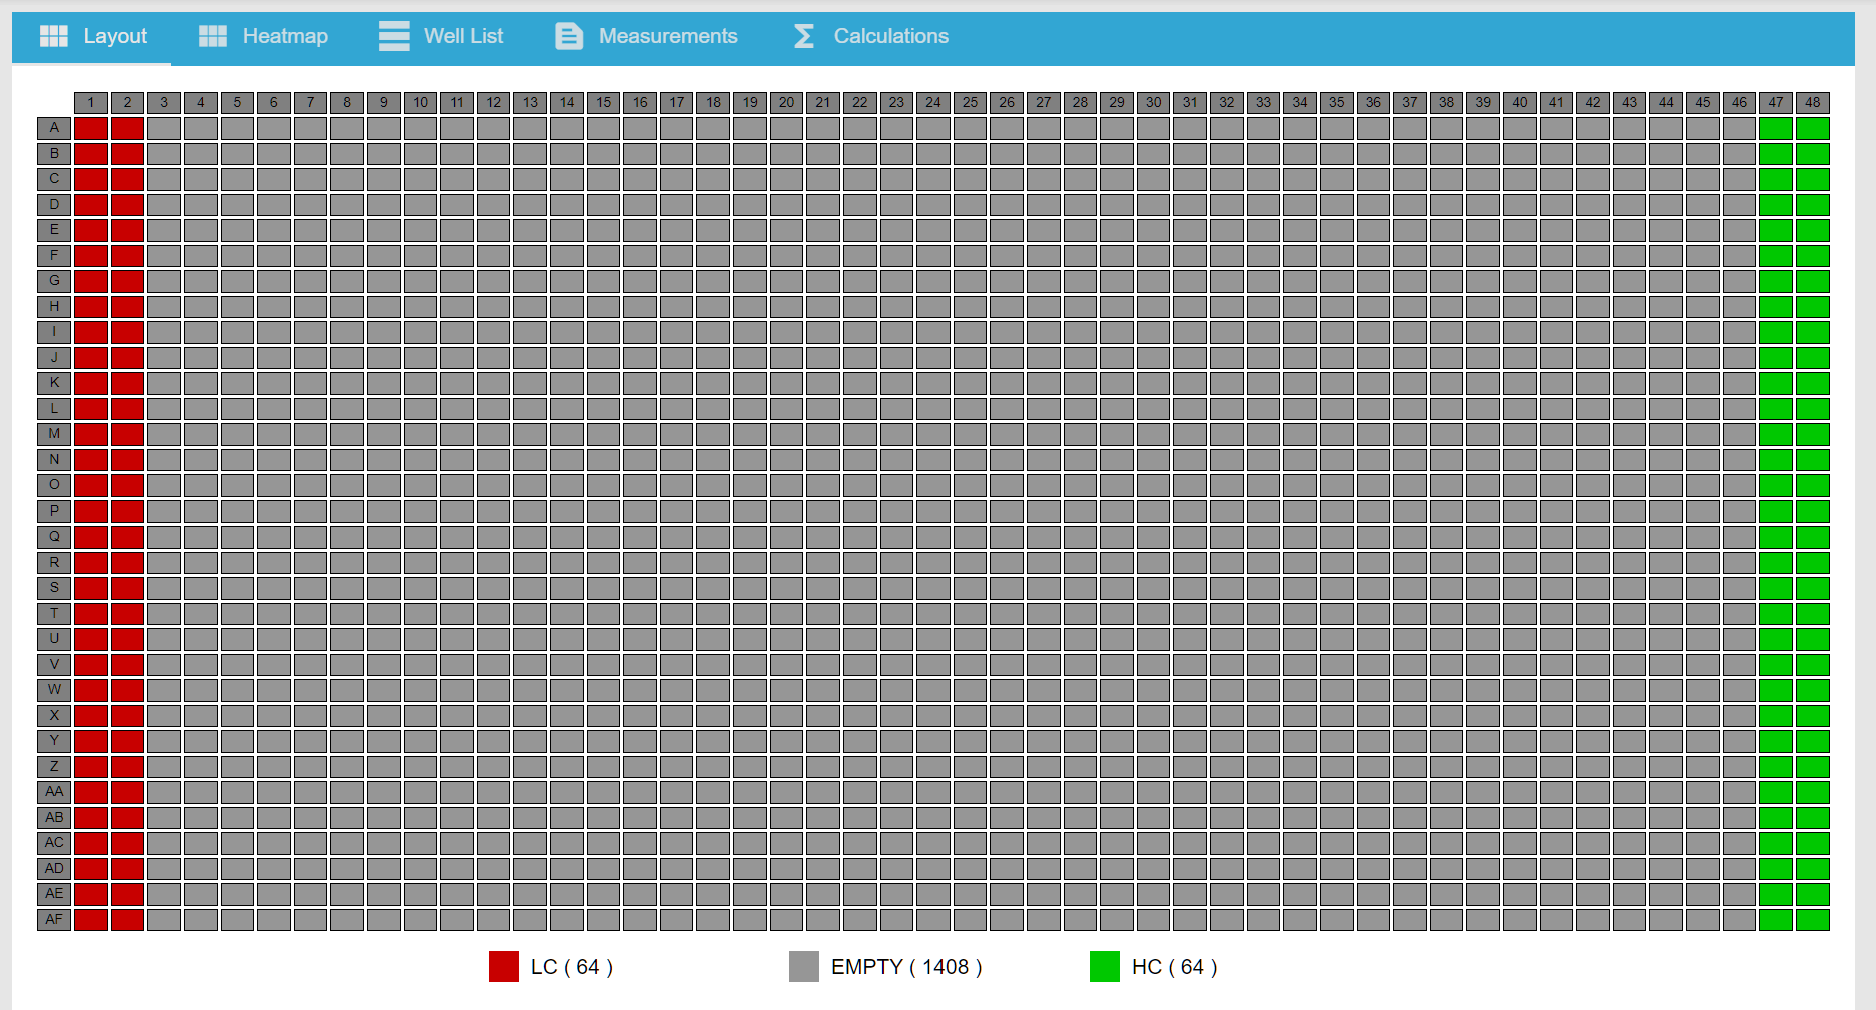Open the Measurements tab
This screenshot has width=1876, height=1010.
tap(667, 36)
